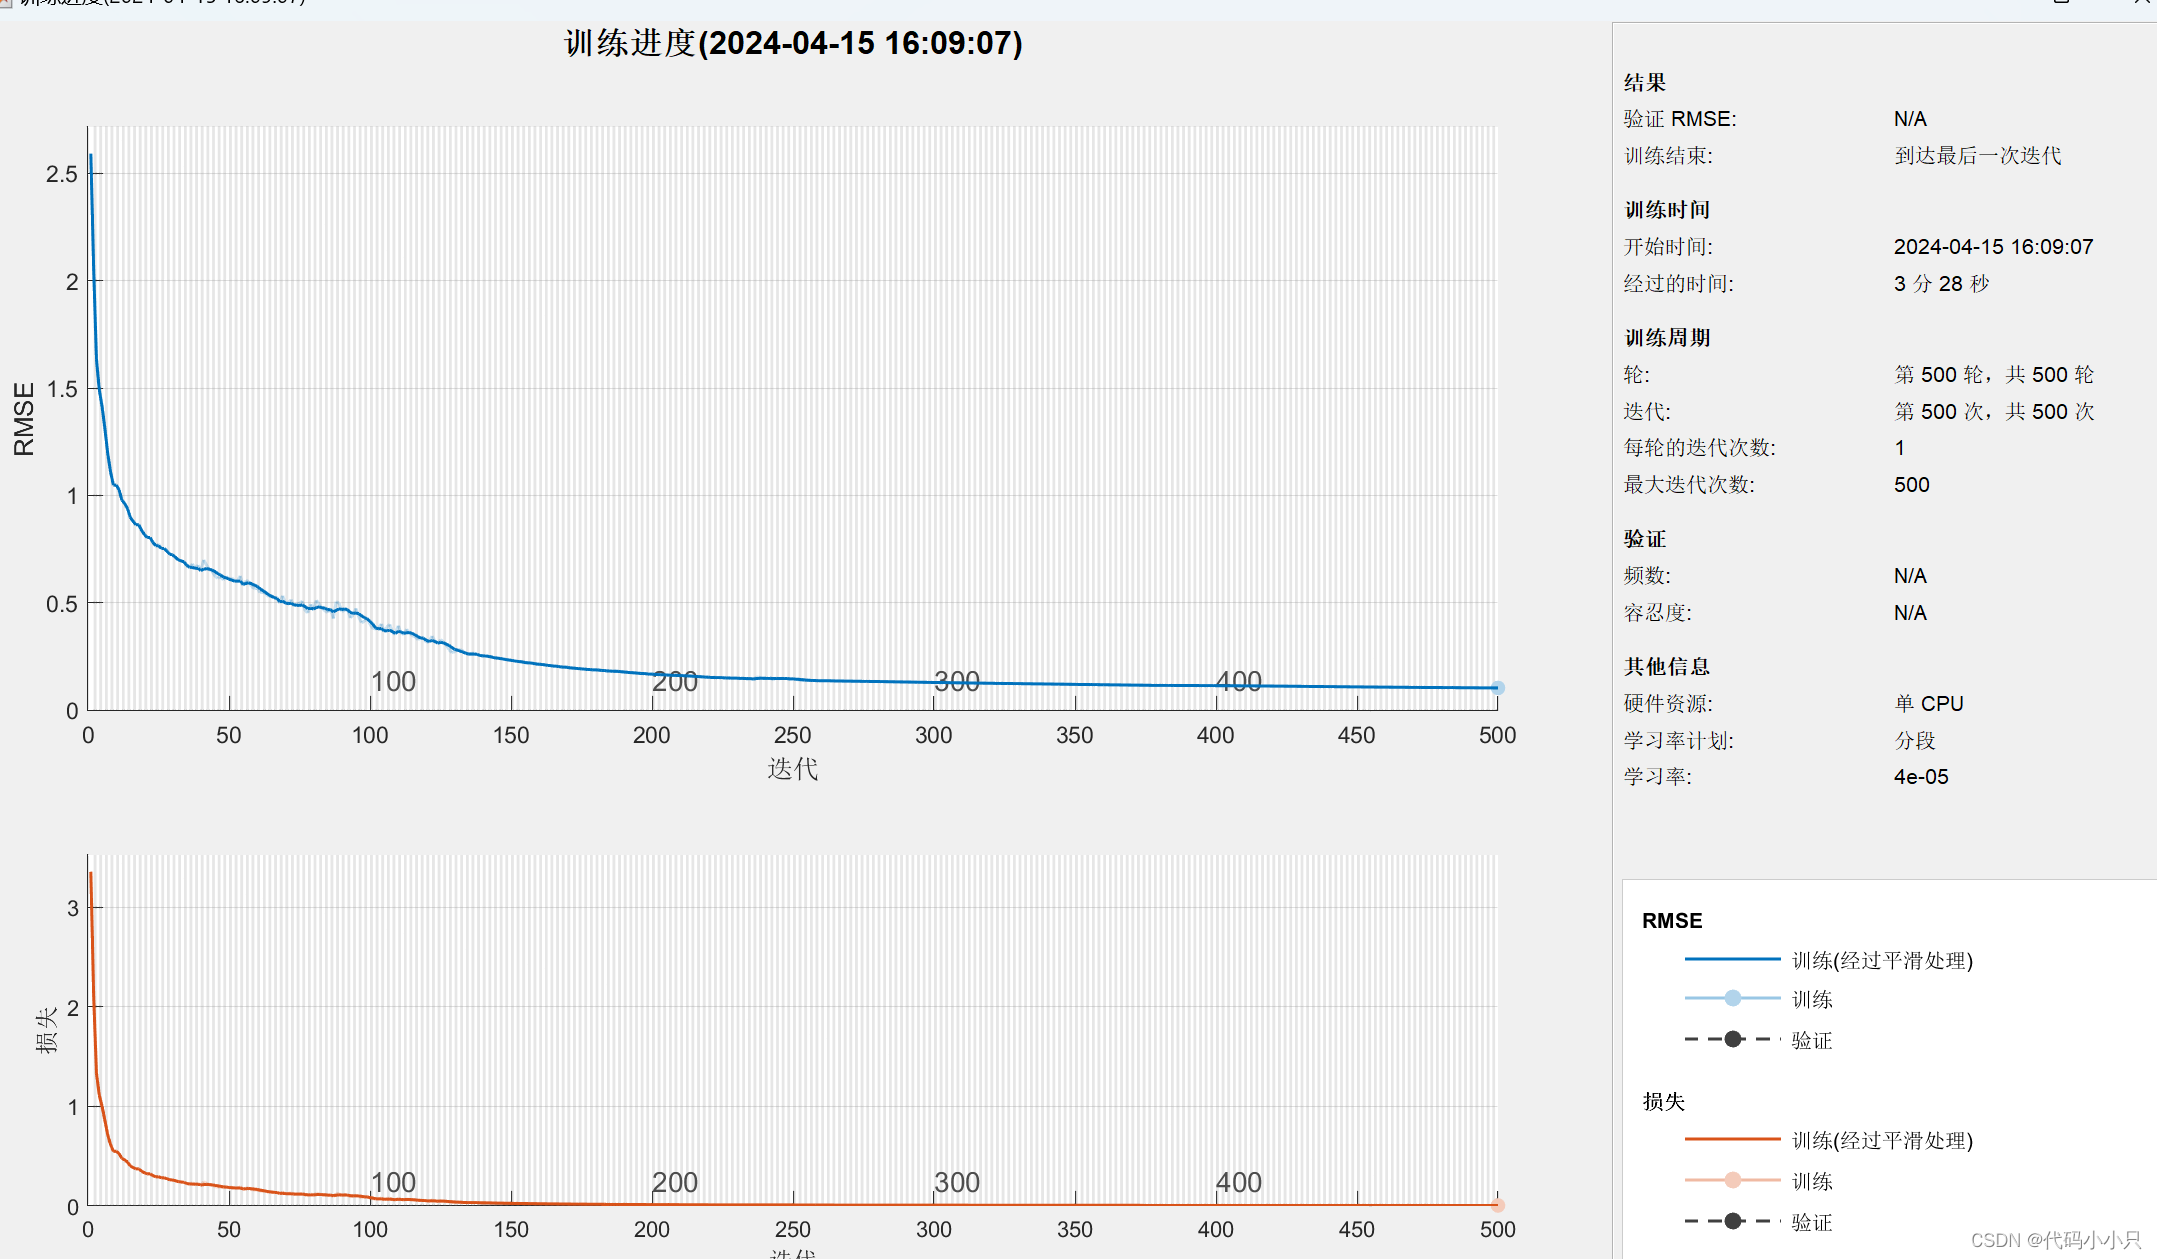This screenshot has height=1259, width=2157.
Task: Click the final loss data point marker
Action: pyautogui.click(x=1497, y=1205)
